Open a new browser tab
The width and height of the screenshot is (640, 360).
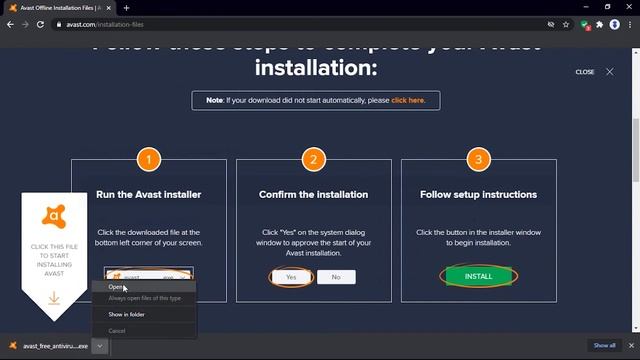[x=126, y=8]
